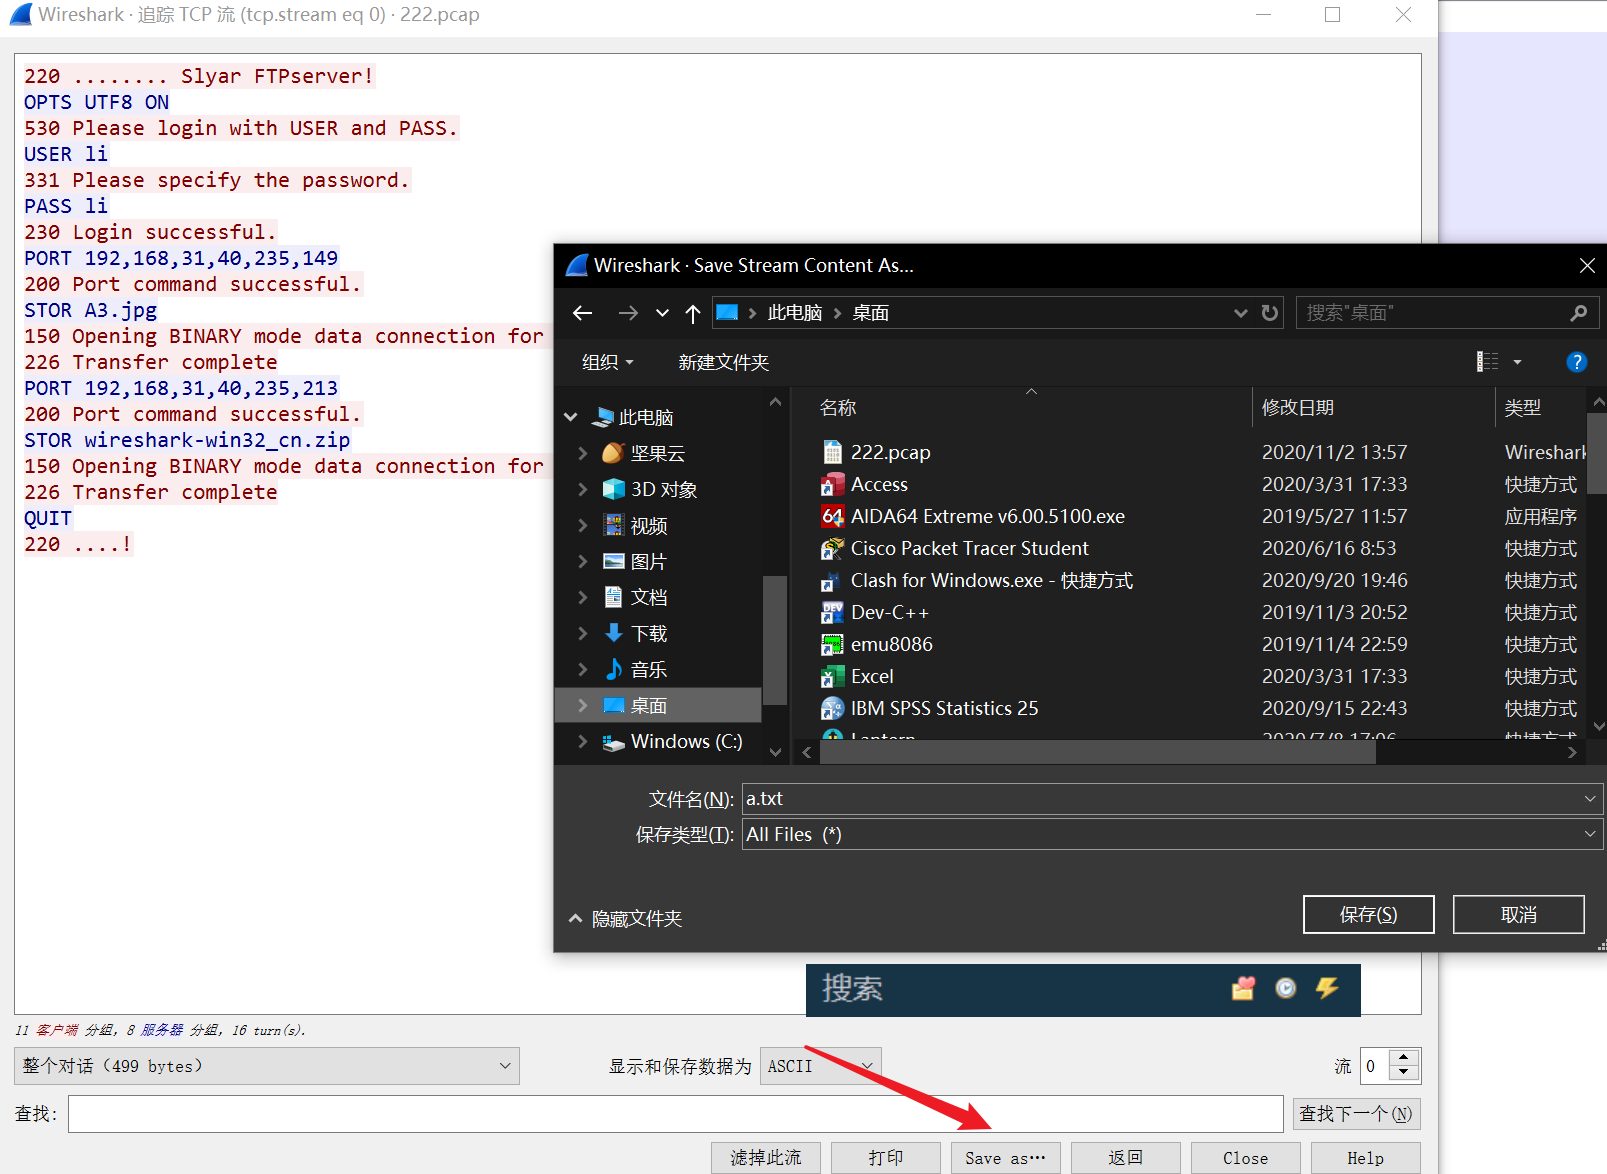Select 此电脑 in the address path

point(795,313)
